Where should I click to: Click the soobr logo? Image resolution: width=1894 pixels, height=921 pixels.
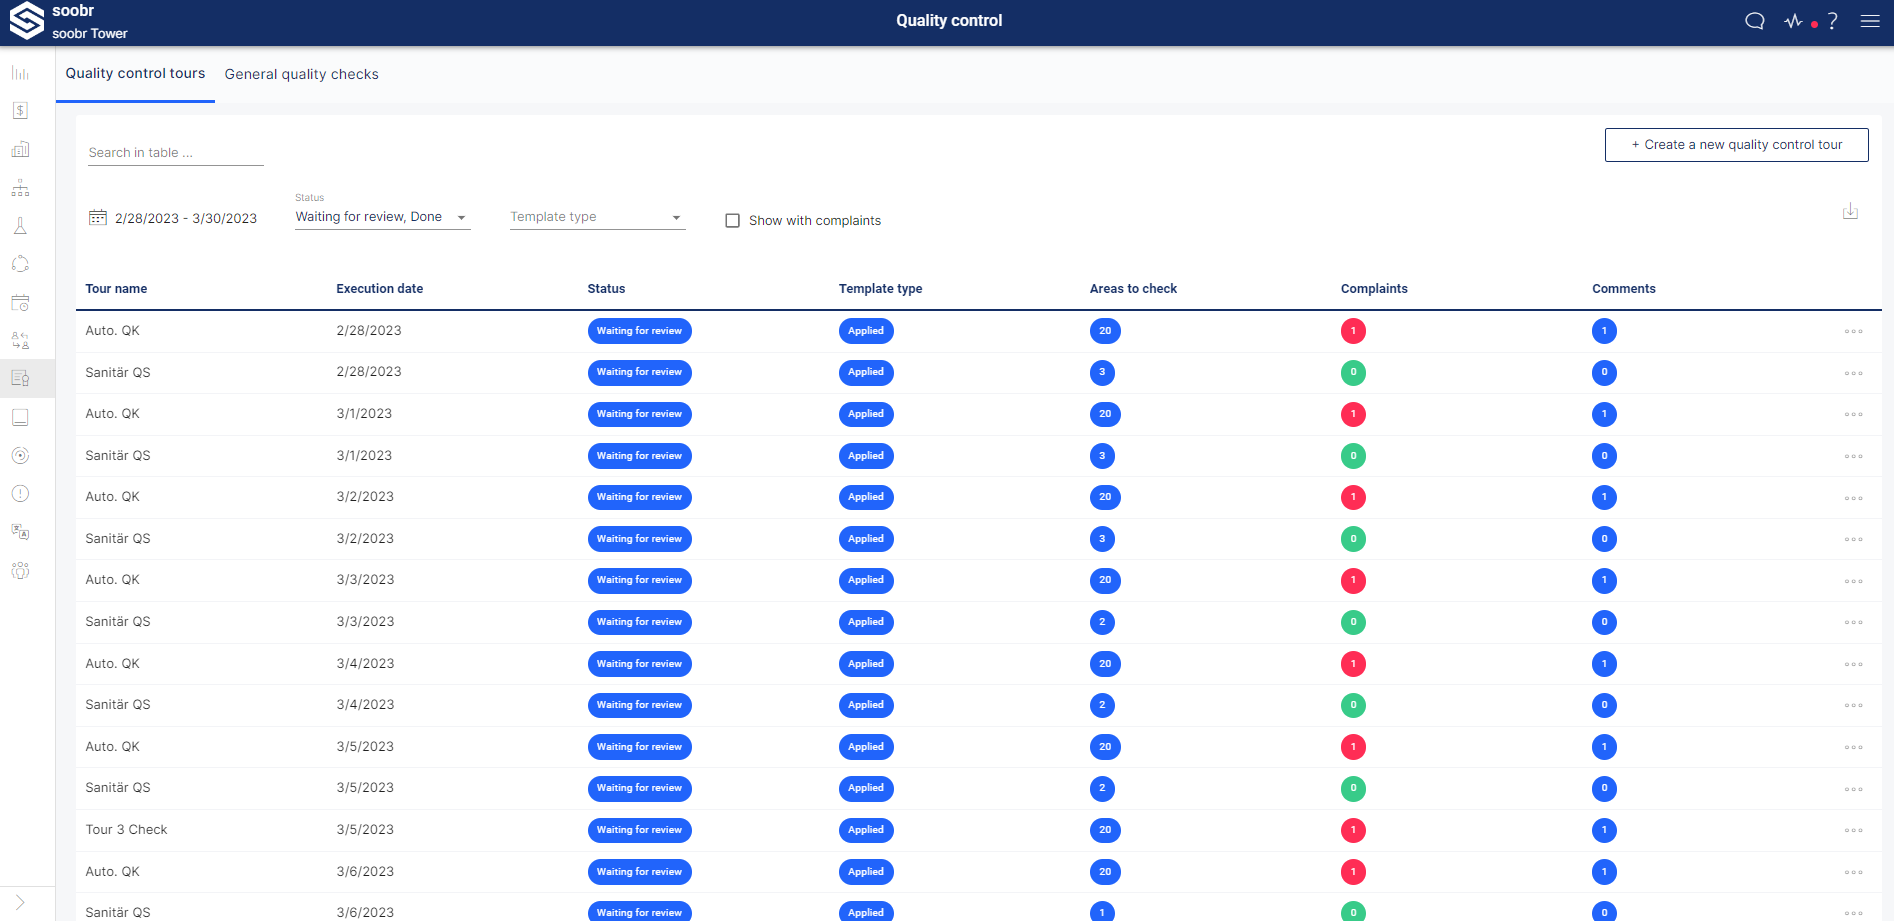[27, 21]
